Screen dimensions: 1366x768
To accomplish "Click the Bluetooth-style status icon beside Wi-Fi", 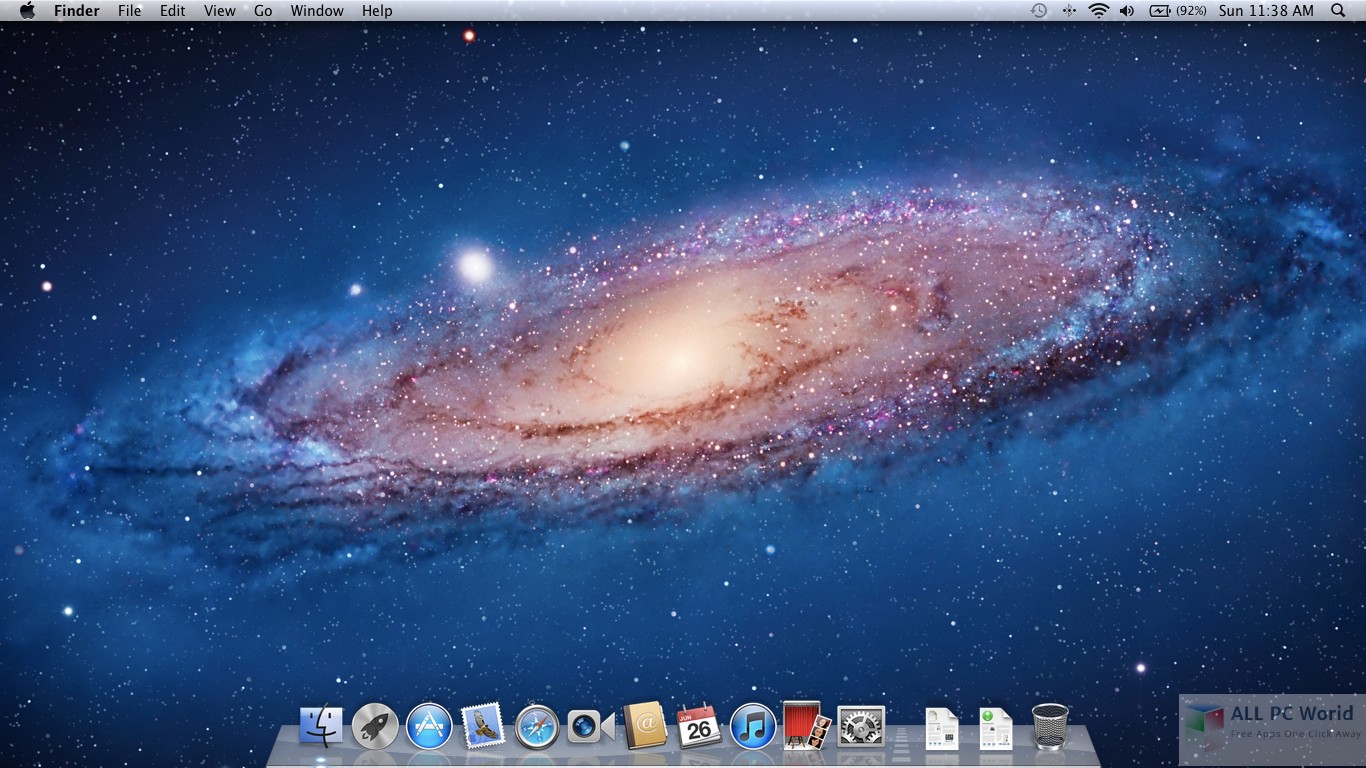I will pyautogui.click(x=1069, y=11).
